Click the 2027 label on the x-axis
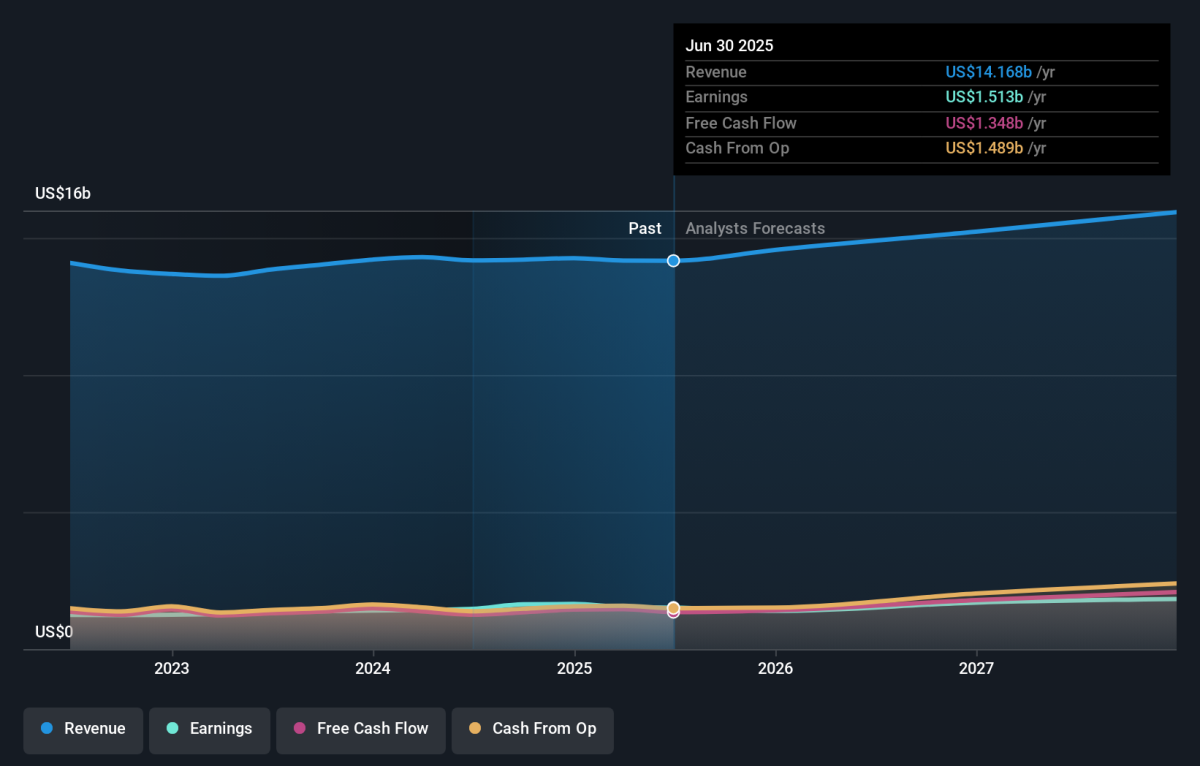Image resolution: width=1200 pixels, height=766 pixels. pos(976,668)
